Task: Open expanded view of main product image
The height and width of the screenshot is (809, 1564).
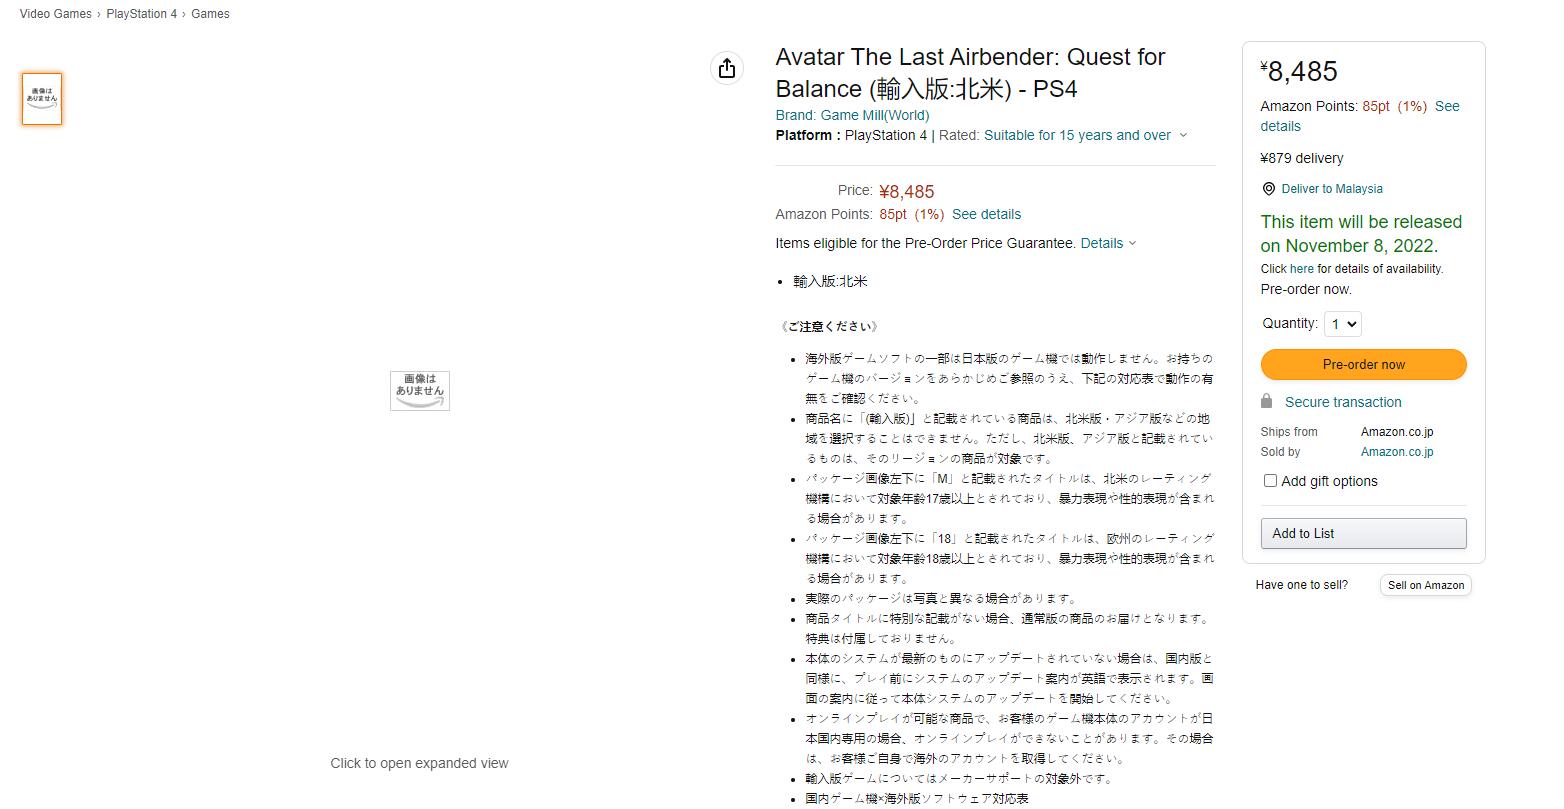Action: coord(419,390)
